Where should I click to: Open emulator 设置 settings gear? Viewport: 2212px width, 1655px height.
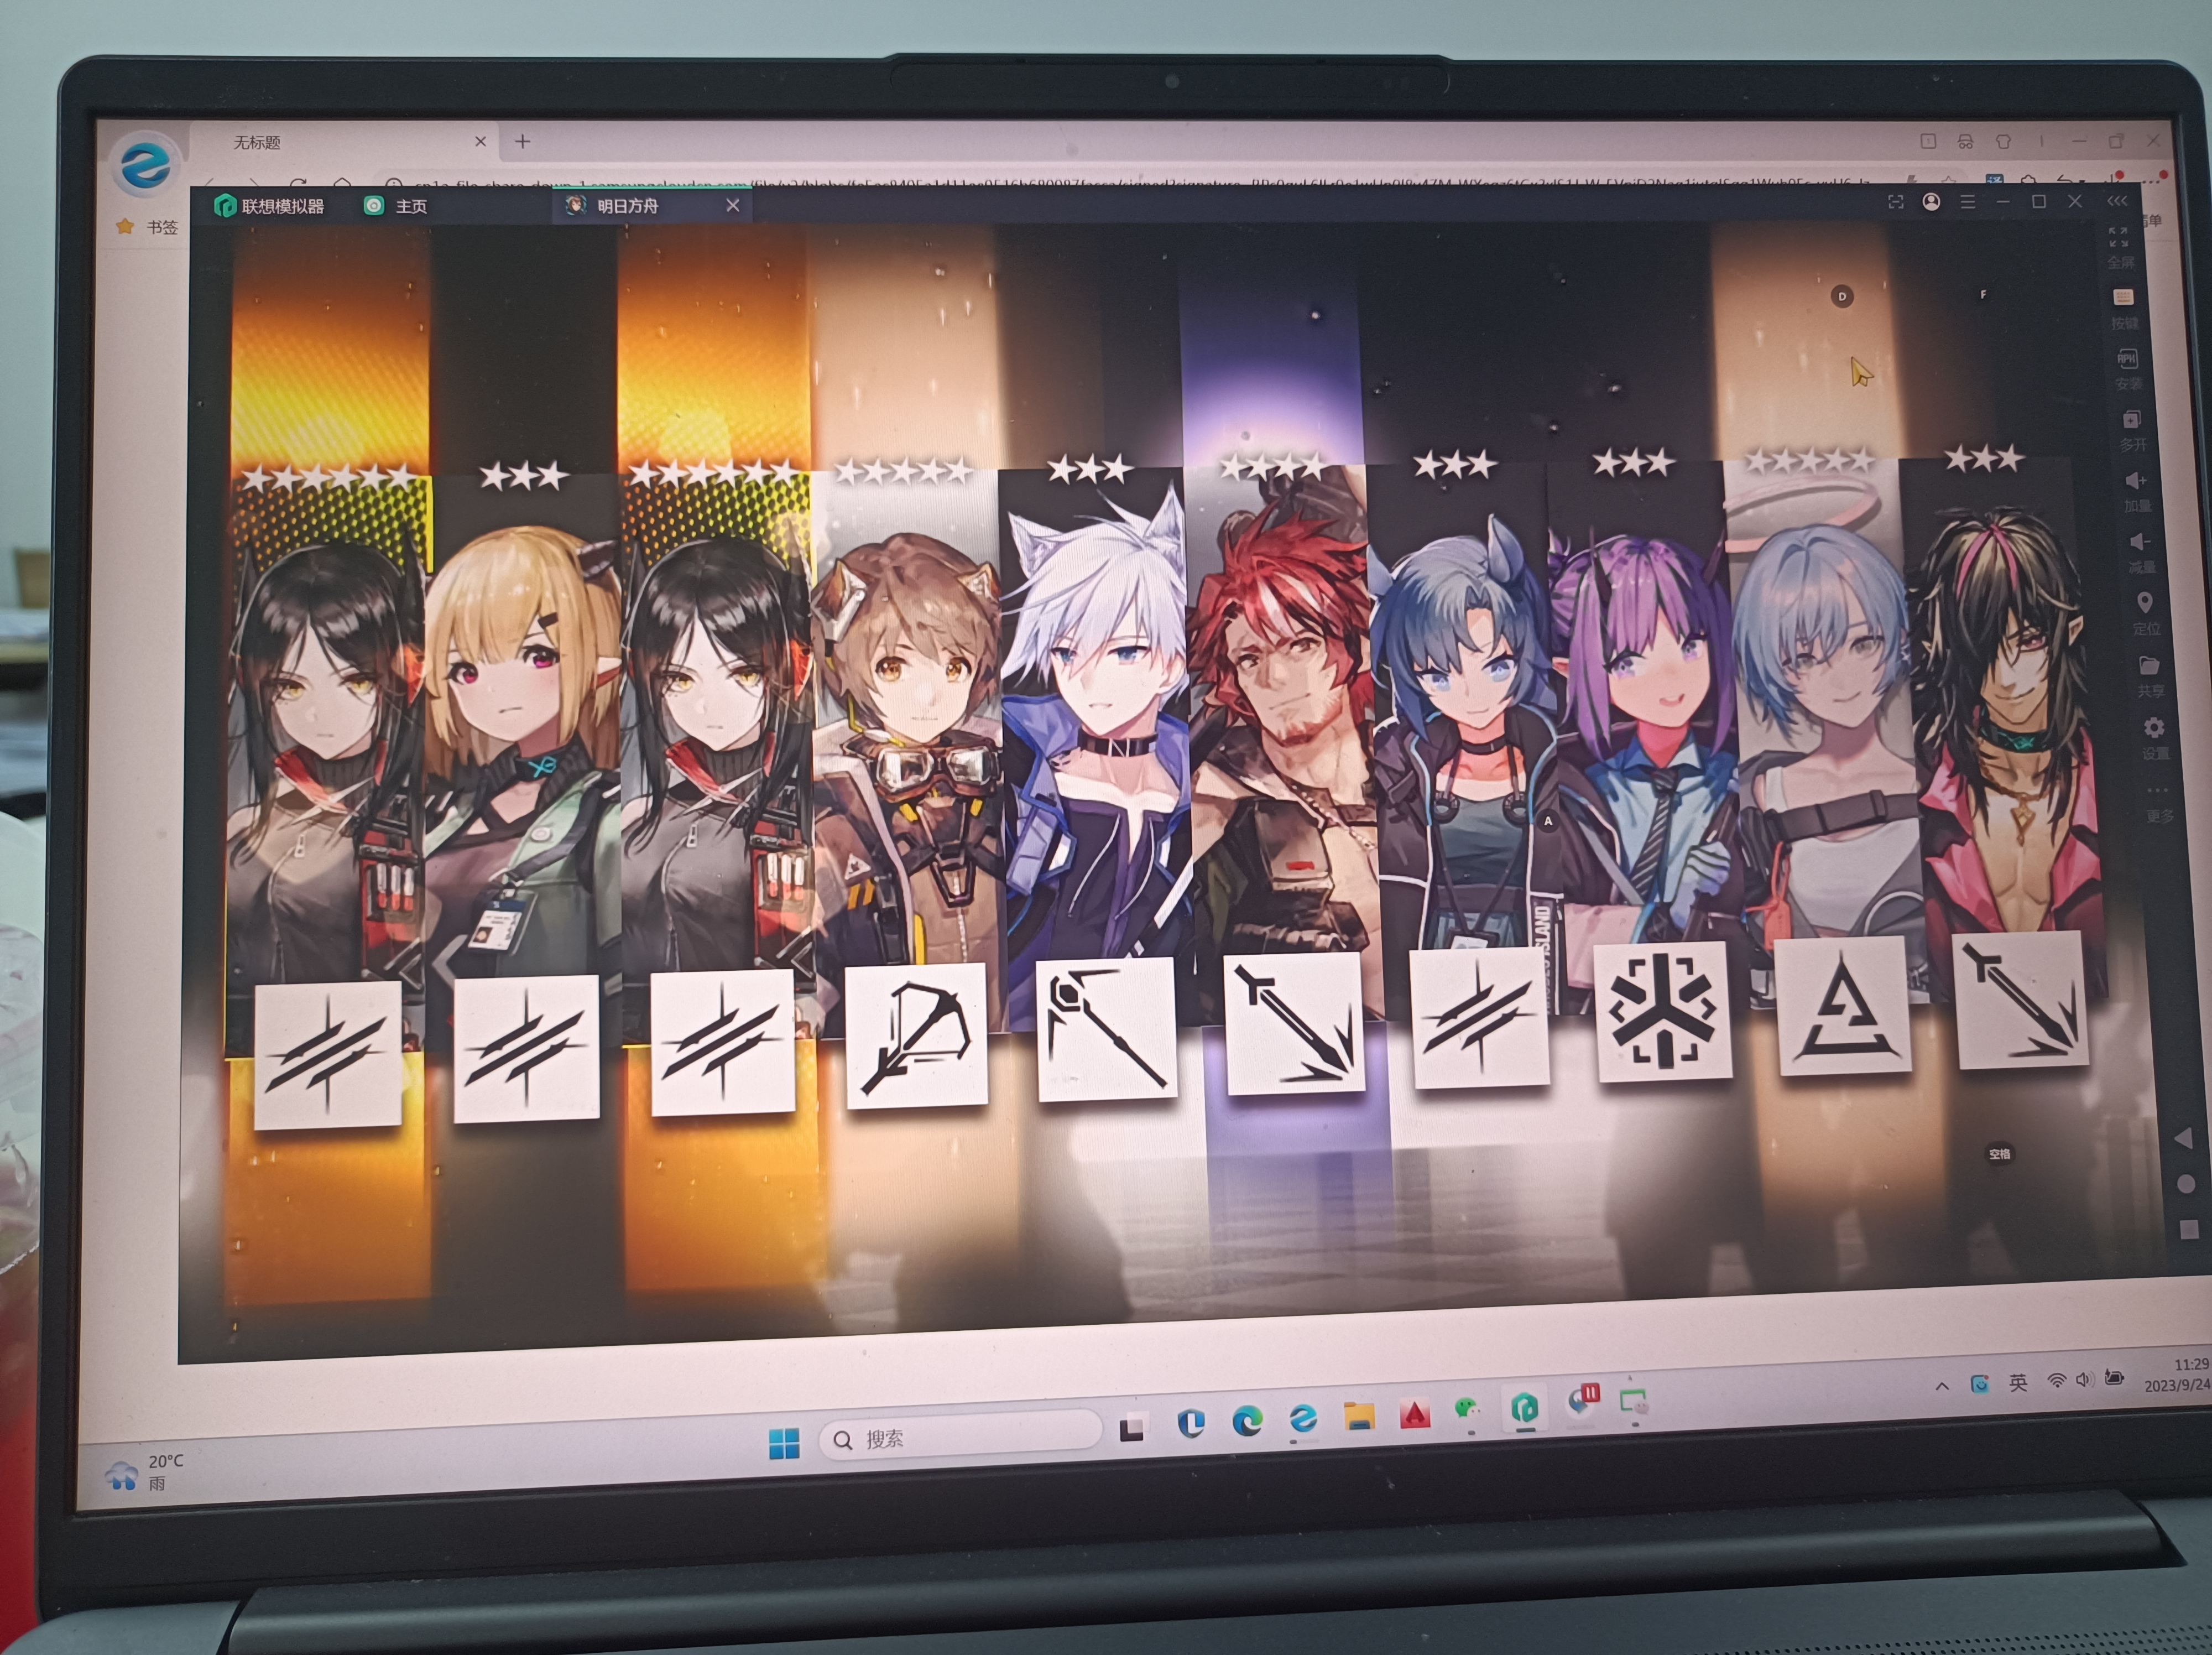2154,727
